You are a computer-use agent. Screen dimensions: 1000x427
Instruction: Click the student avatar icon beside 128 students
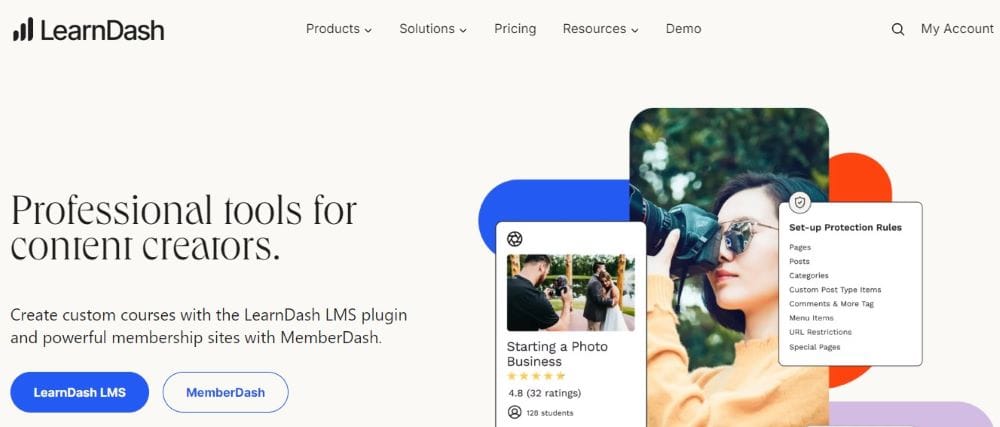coord(514,412)
